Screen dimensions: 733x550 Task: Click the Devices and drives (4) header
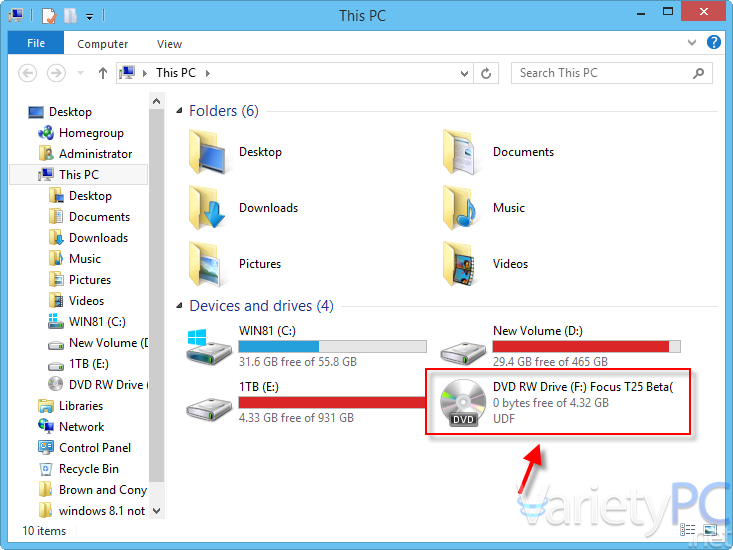(x=261, y=306)
